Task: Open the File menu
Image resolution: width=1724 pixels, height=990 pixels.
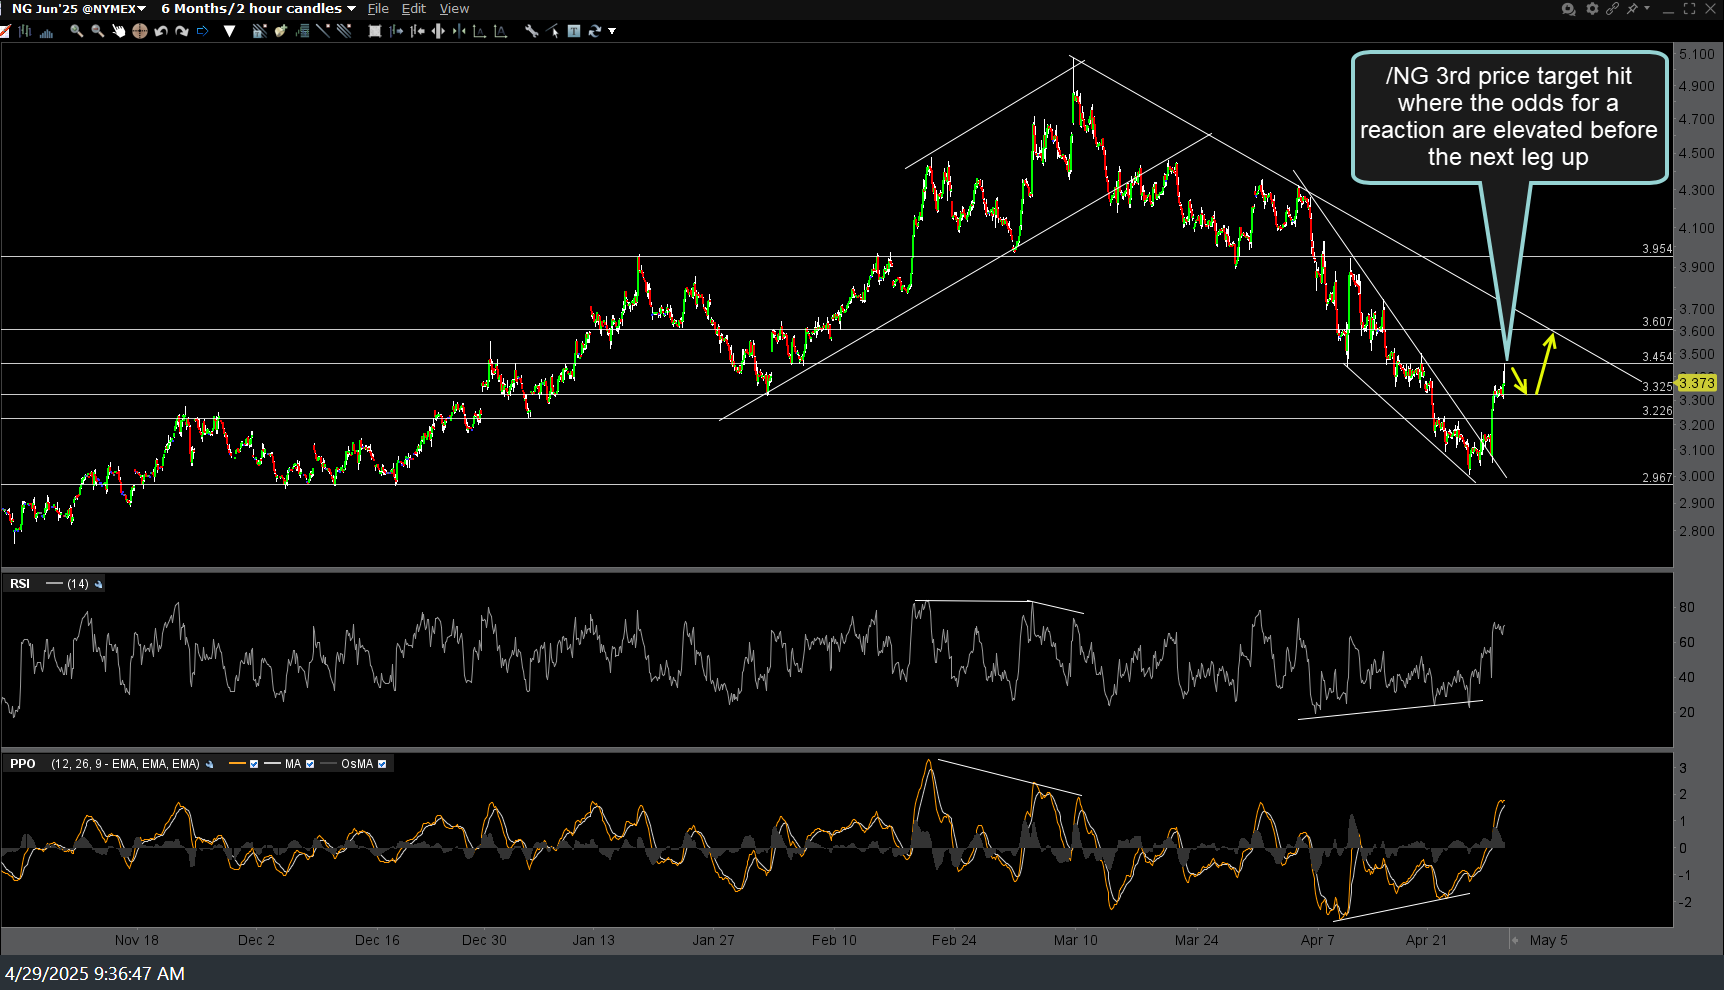Action: tap(378, 9)
